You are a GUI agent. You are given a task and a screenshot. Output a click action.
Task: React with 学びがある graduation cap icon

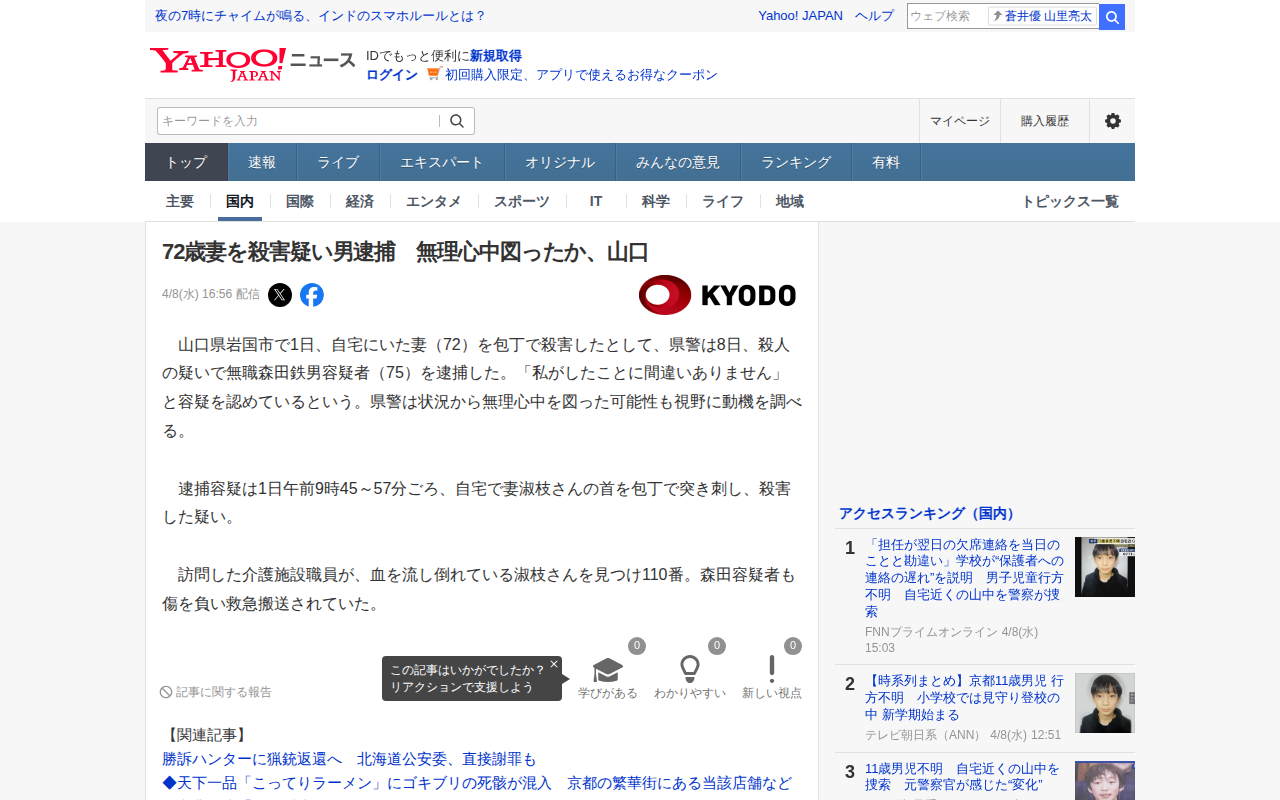(608, 669)
